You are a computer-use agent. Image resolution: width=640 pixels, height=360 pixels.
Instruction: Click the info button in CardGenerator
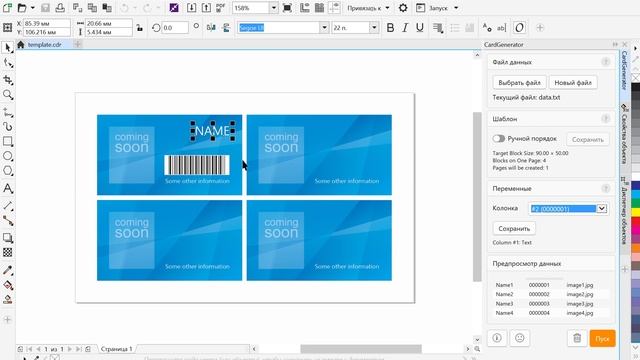coord(497,338)
